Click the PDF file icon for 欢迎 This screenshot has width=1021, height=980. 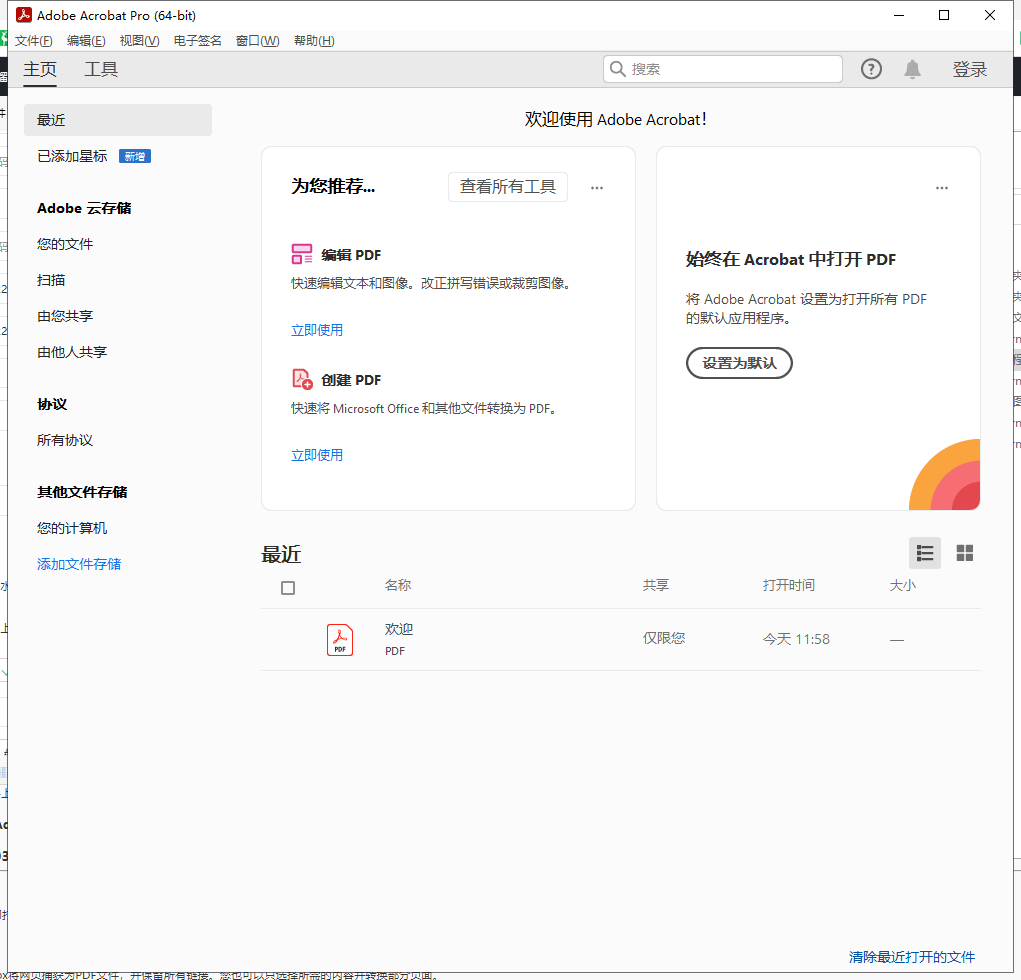click(x=340, y=640)
